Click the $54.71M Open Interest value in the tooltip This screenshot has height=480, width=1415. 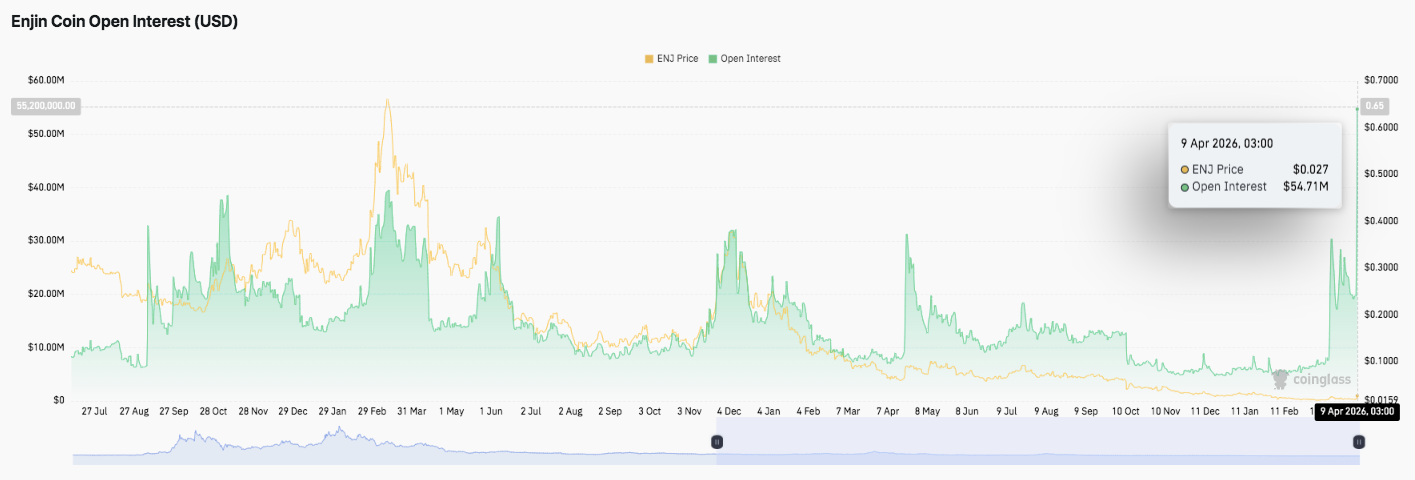pyautogui.click(x=1306, y=187)
